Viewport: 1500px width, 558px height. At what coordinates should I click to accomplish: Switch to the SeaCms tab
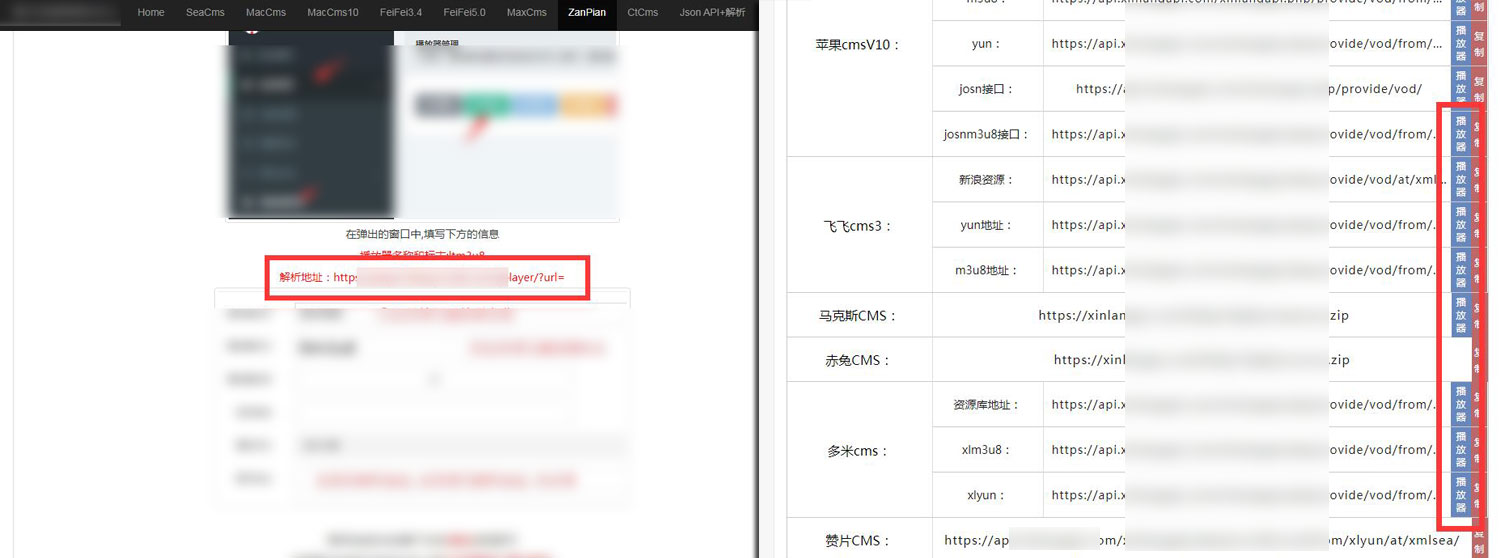click(205, 13)
